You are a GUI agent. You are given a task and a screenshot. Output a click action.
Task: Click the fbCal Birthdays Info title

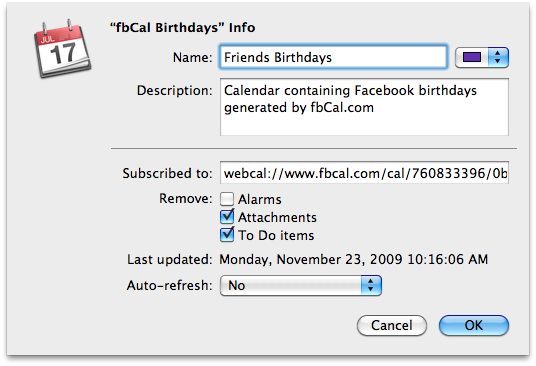click(x=183, y=27)
